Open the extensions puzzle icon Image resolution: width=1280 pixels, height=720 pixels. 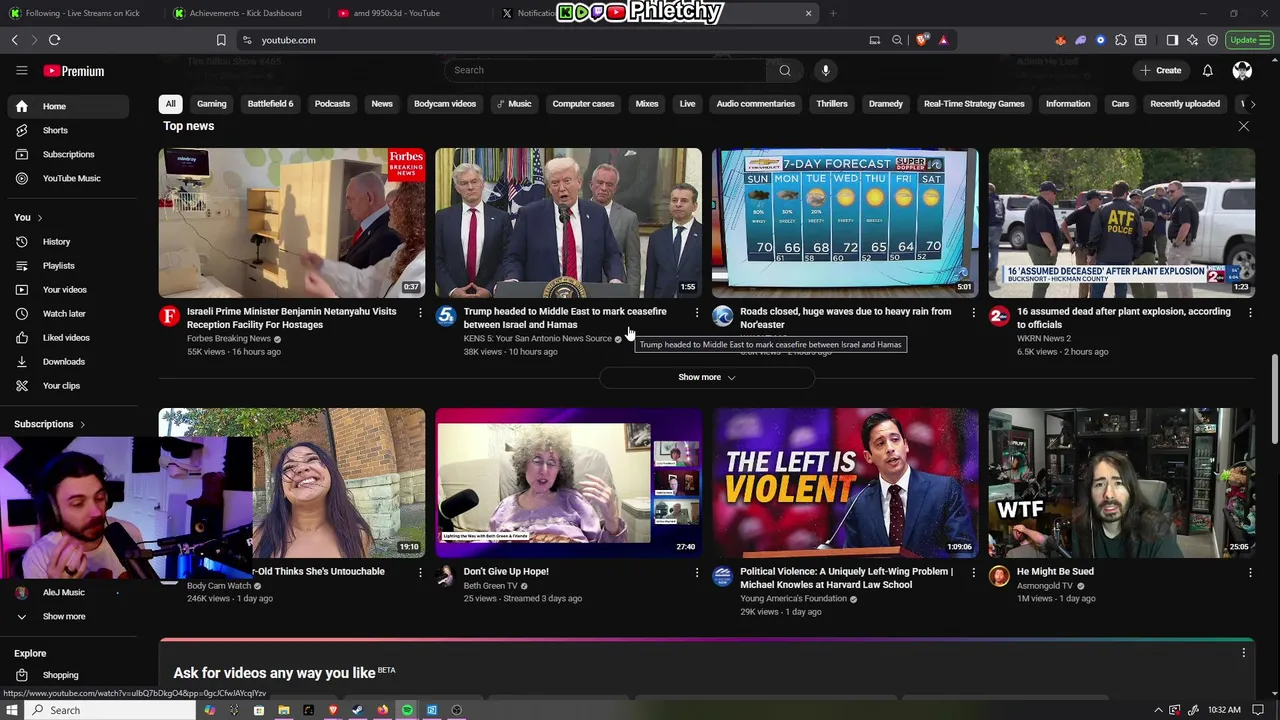(x=1121, y=40)
